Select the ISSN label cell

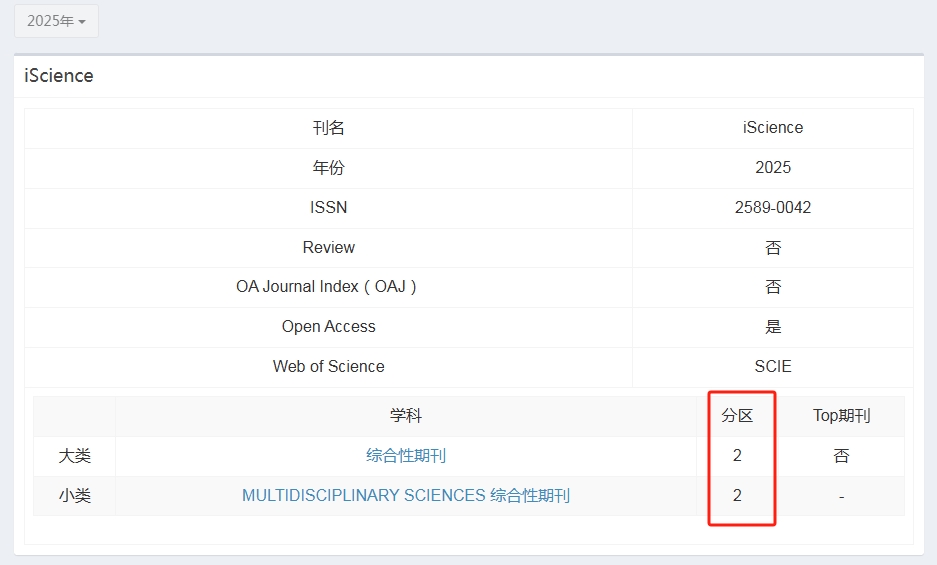pos(328,208)
